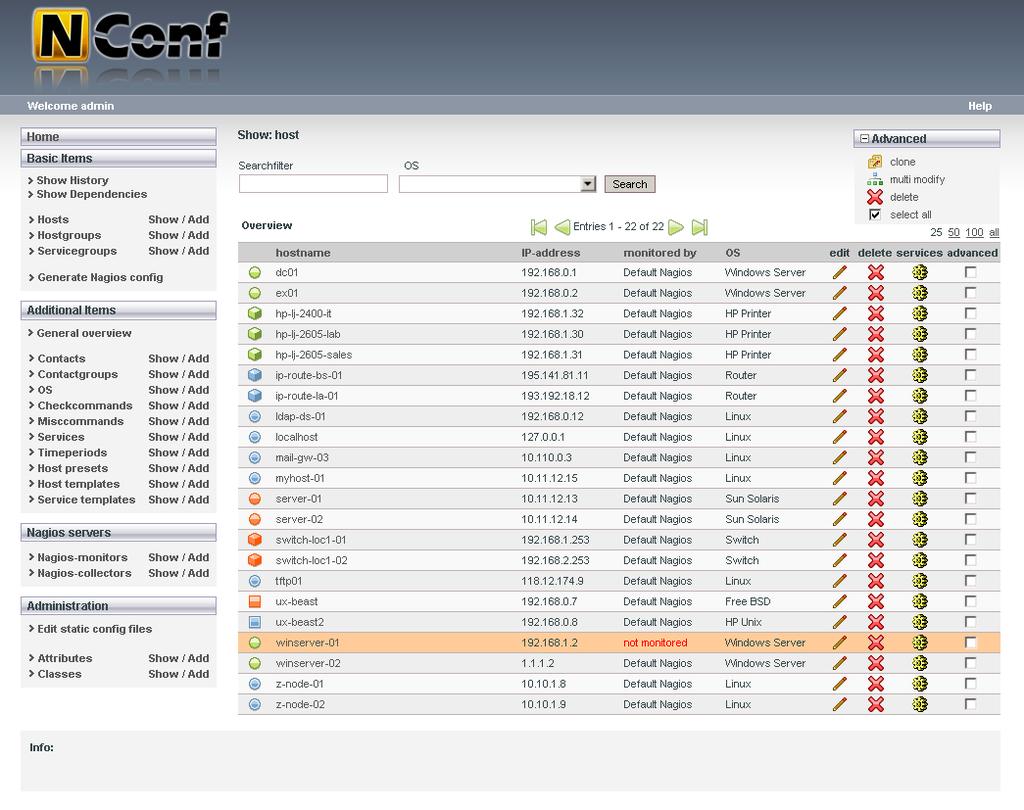
Task: Delete switch-loc1-01 host
Action: pyautogui.click(x=875, y=540)
